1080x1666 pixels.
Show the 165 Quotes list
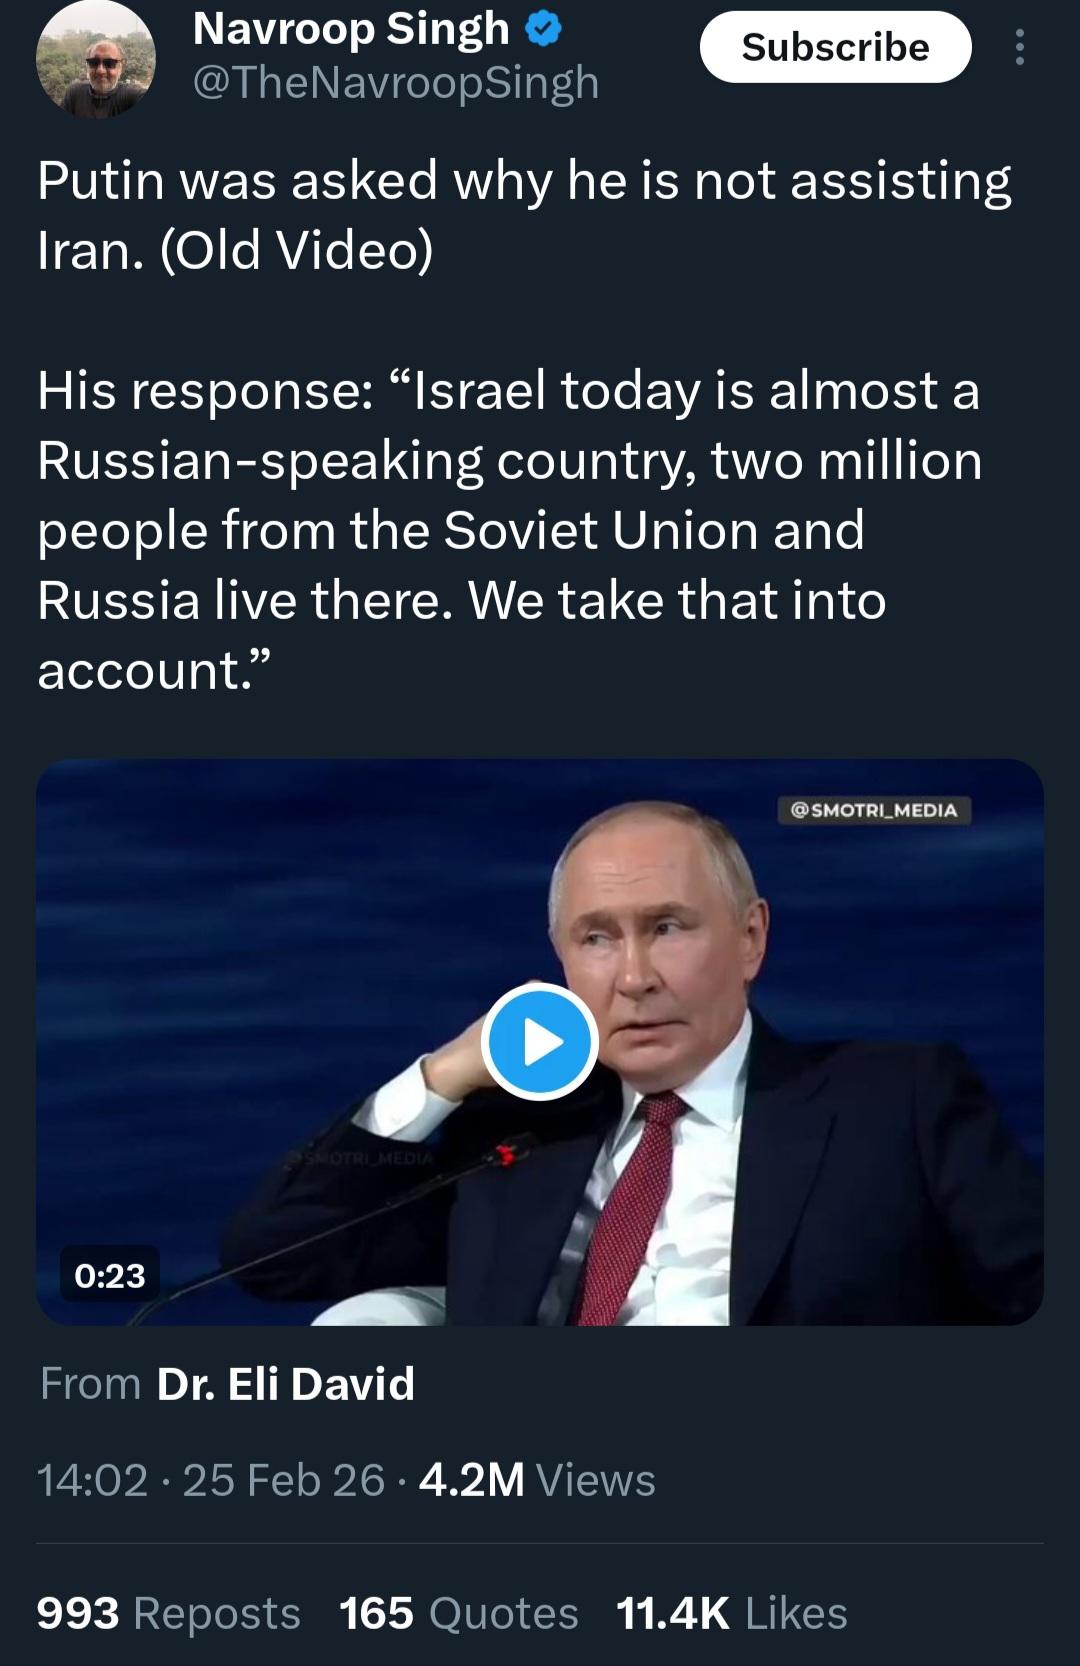pos(458,1613)
